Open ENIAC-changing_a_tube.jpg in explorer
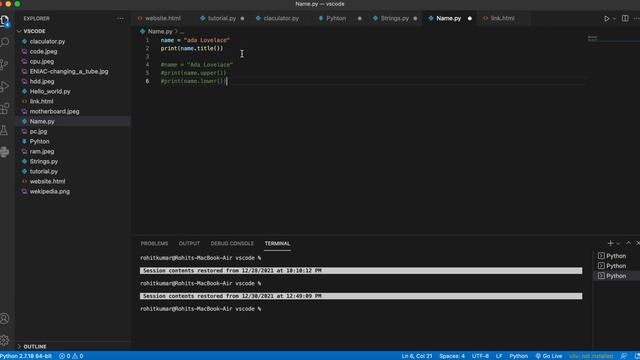Image resolution: width=640 pixels, height=360 pixels. point(73,71)
